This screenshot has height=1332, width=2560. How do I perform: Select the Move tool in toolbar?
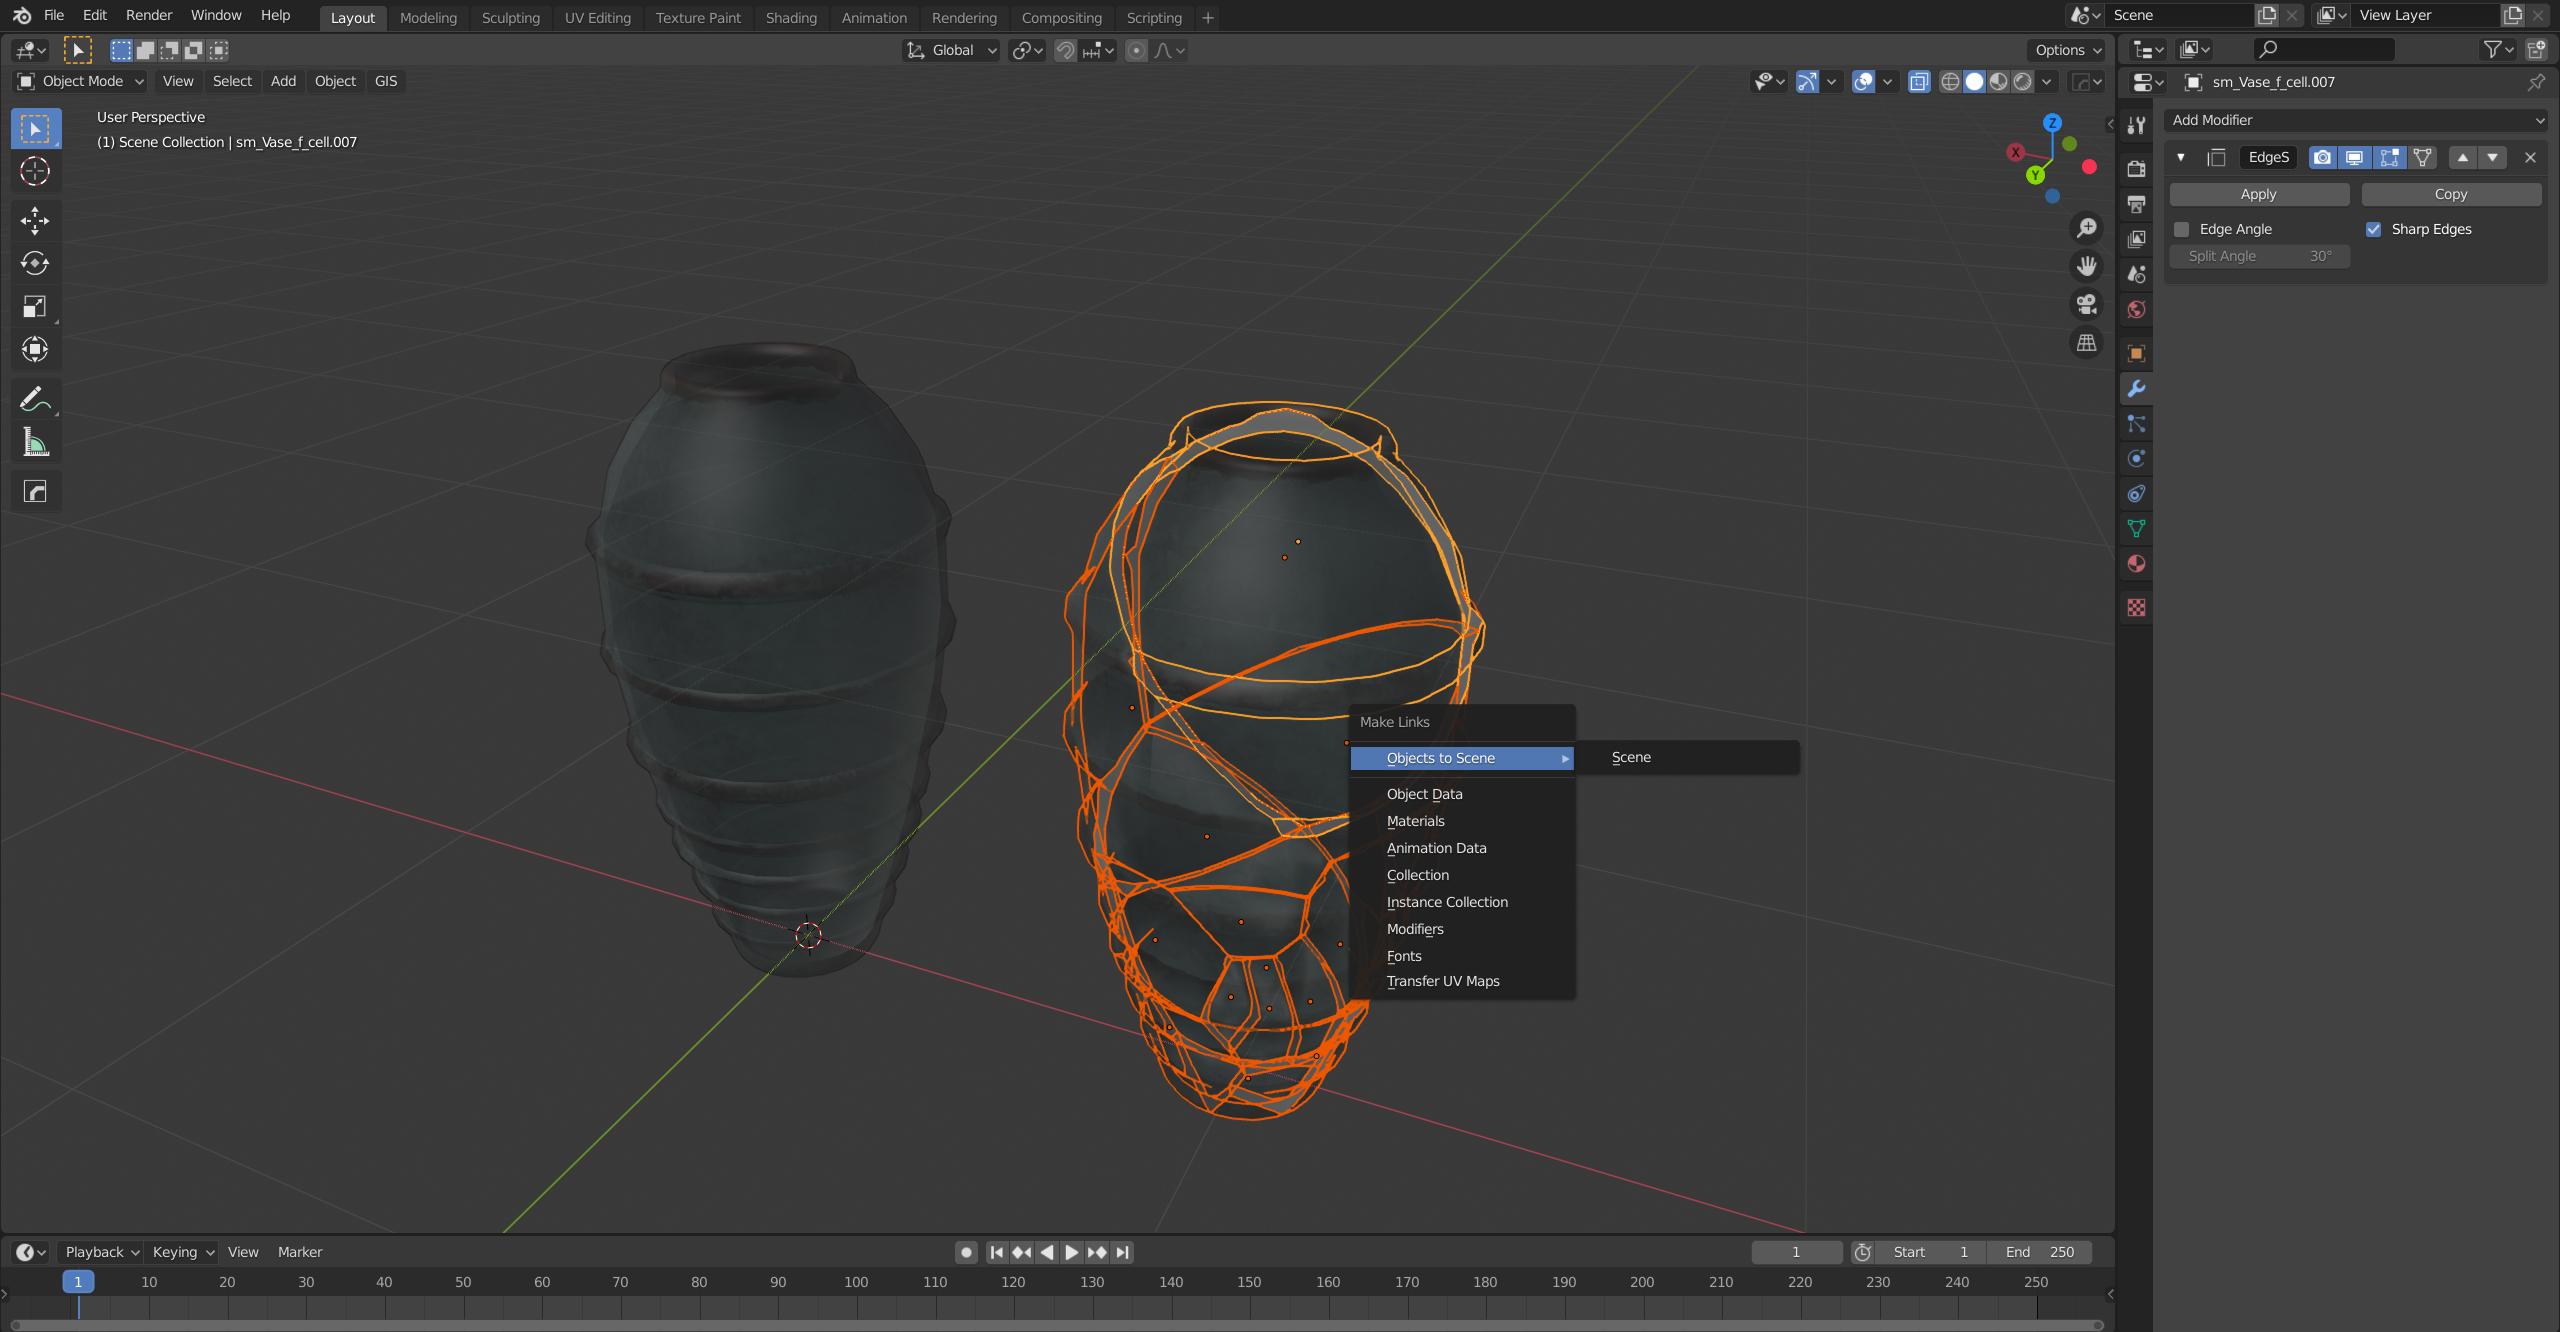35,220
